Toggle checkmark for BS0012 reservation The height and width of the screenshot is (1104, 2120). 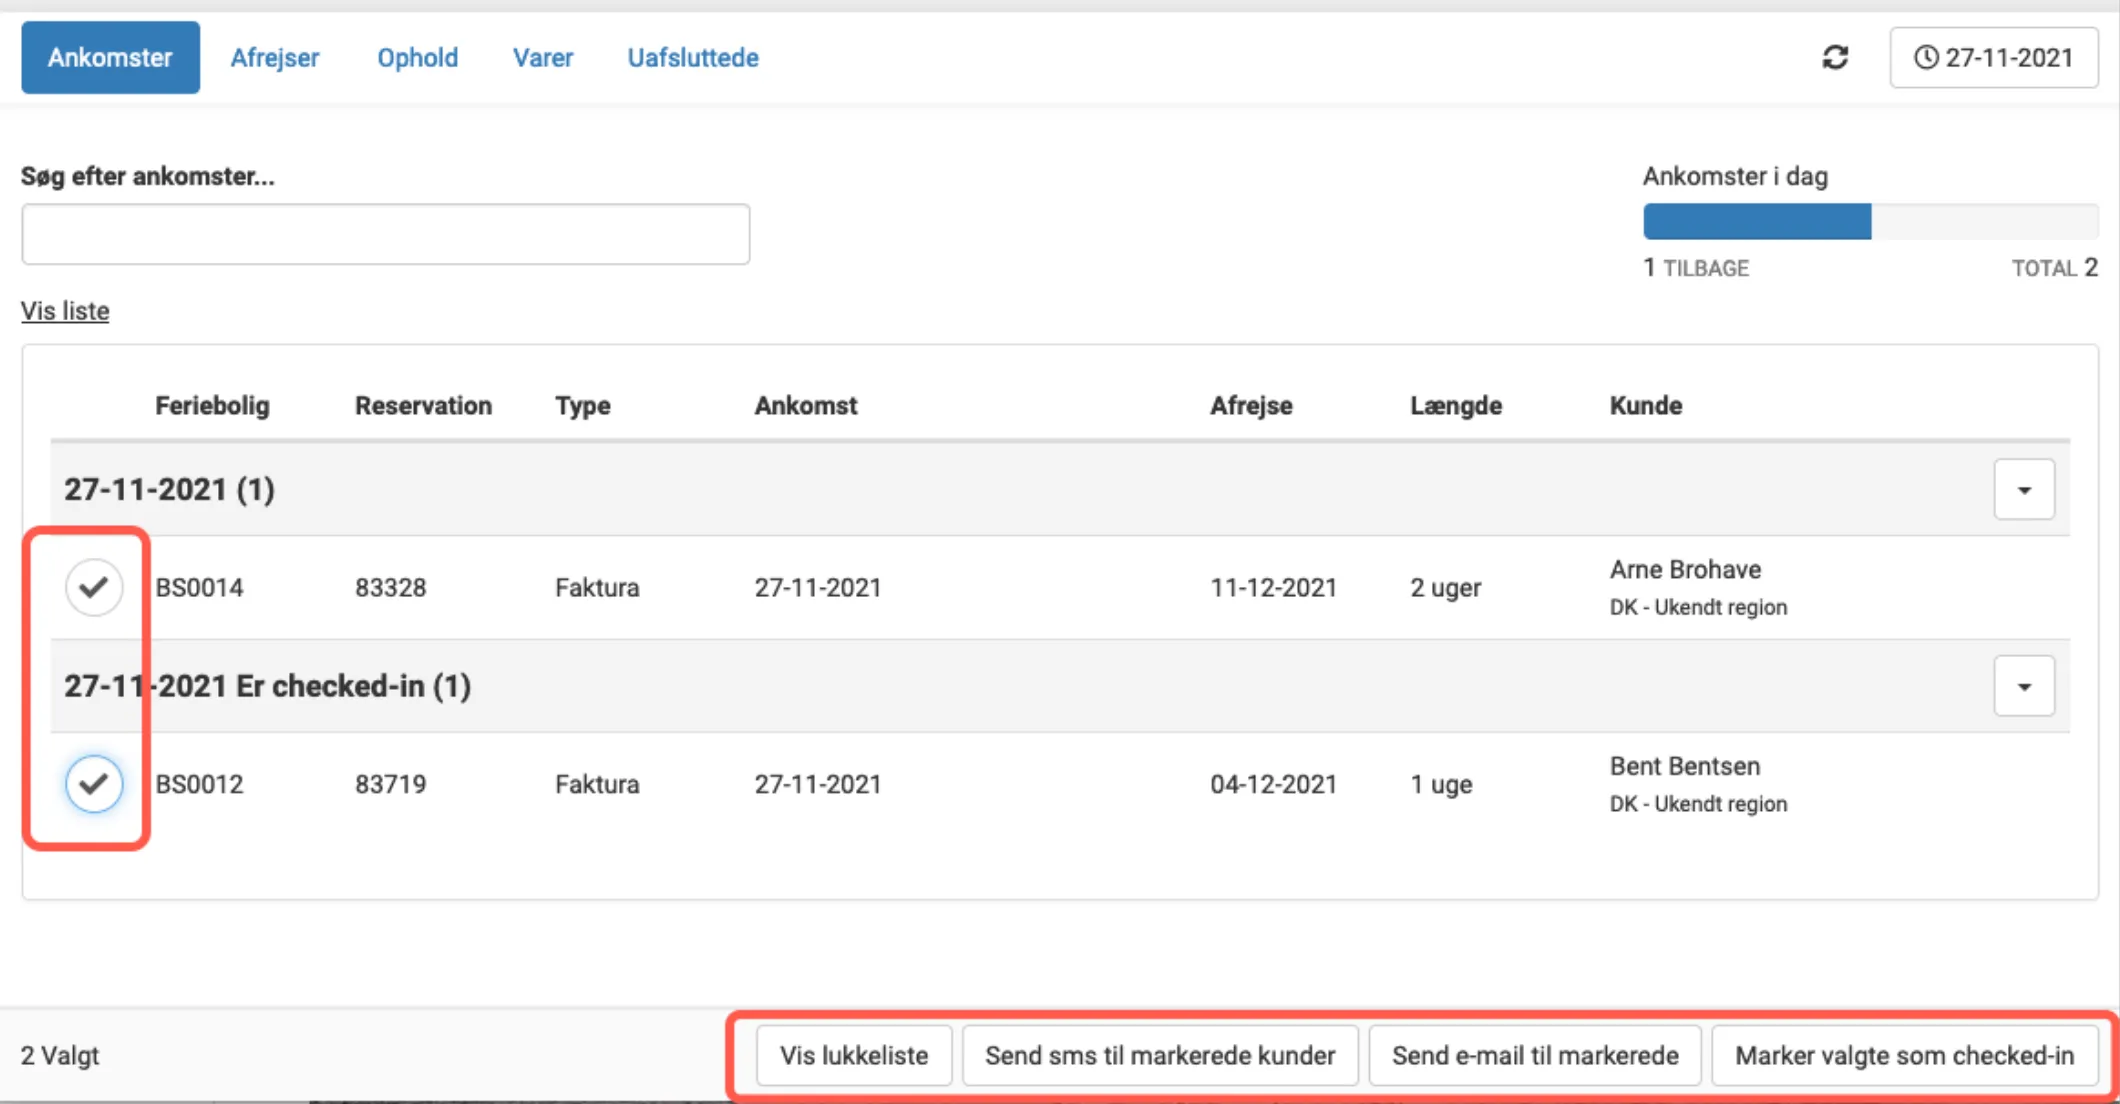coord(94,784)
